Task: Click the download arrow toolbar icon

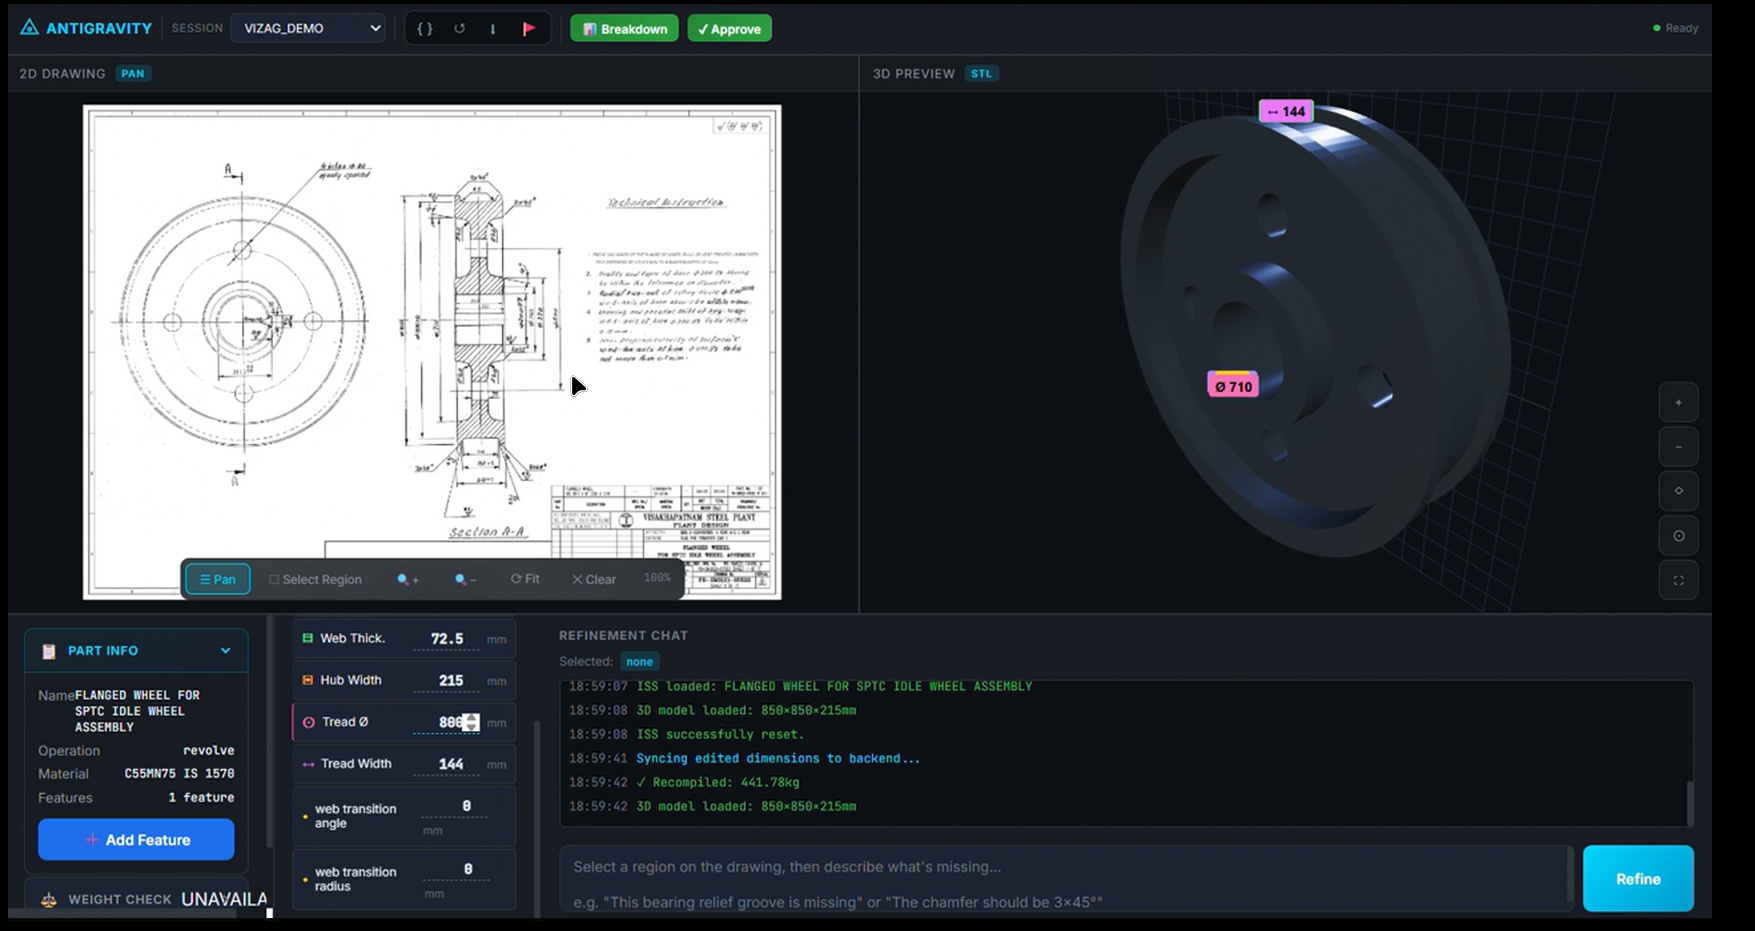Action: coord(493,29)
